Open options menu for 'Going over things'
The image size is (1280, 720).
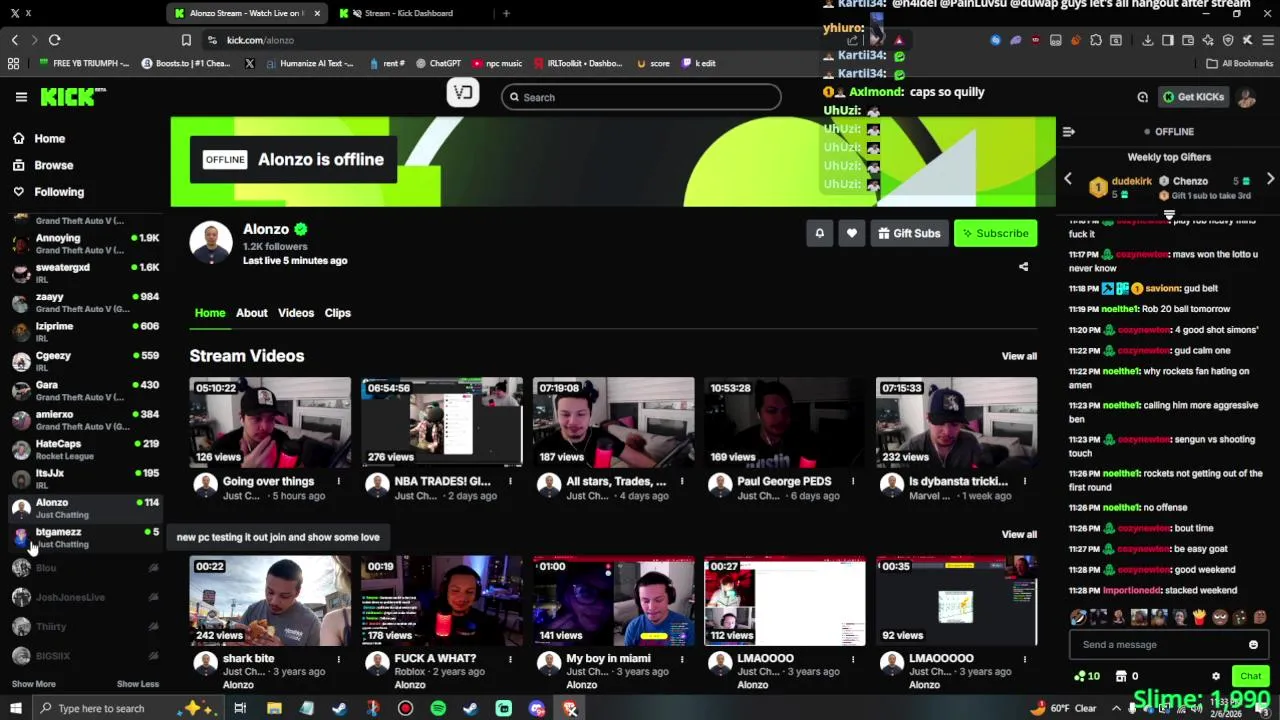click(338, 482)
